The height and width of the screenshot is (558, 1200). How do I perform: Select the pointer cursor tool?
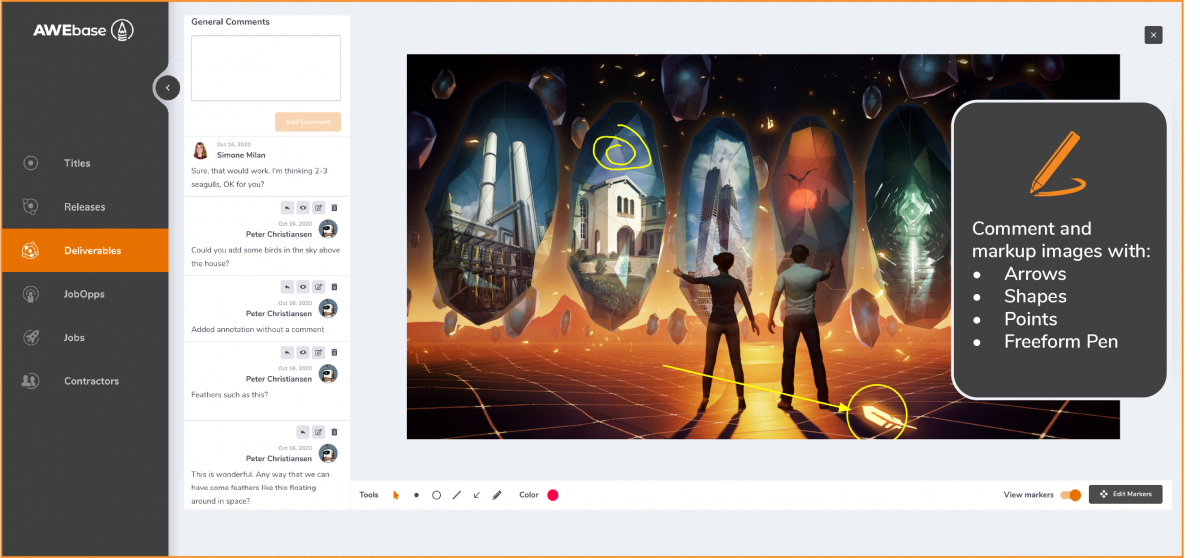[x=396, y=495]
